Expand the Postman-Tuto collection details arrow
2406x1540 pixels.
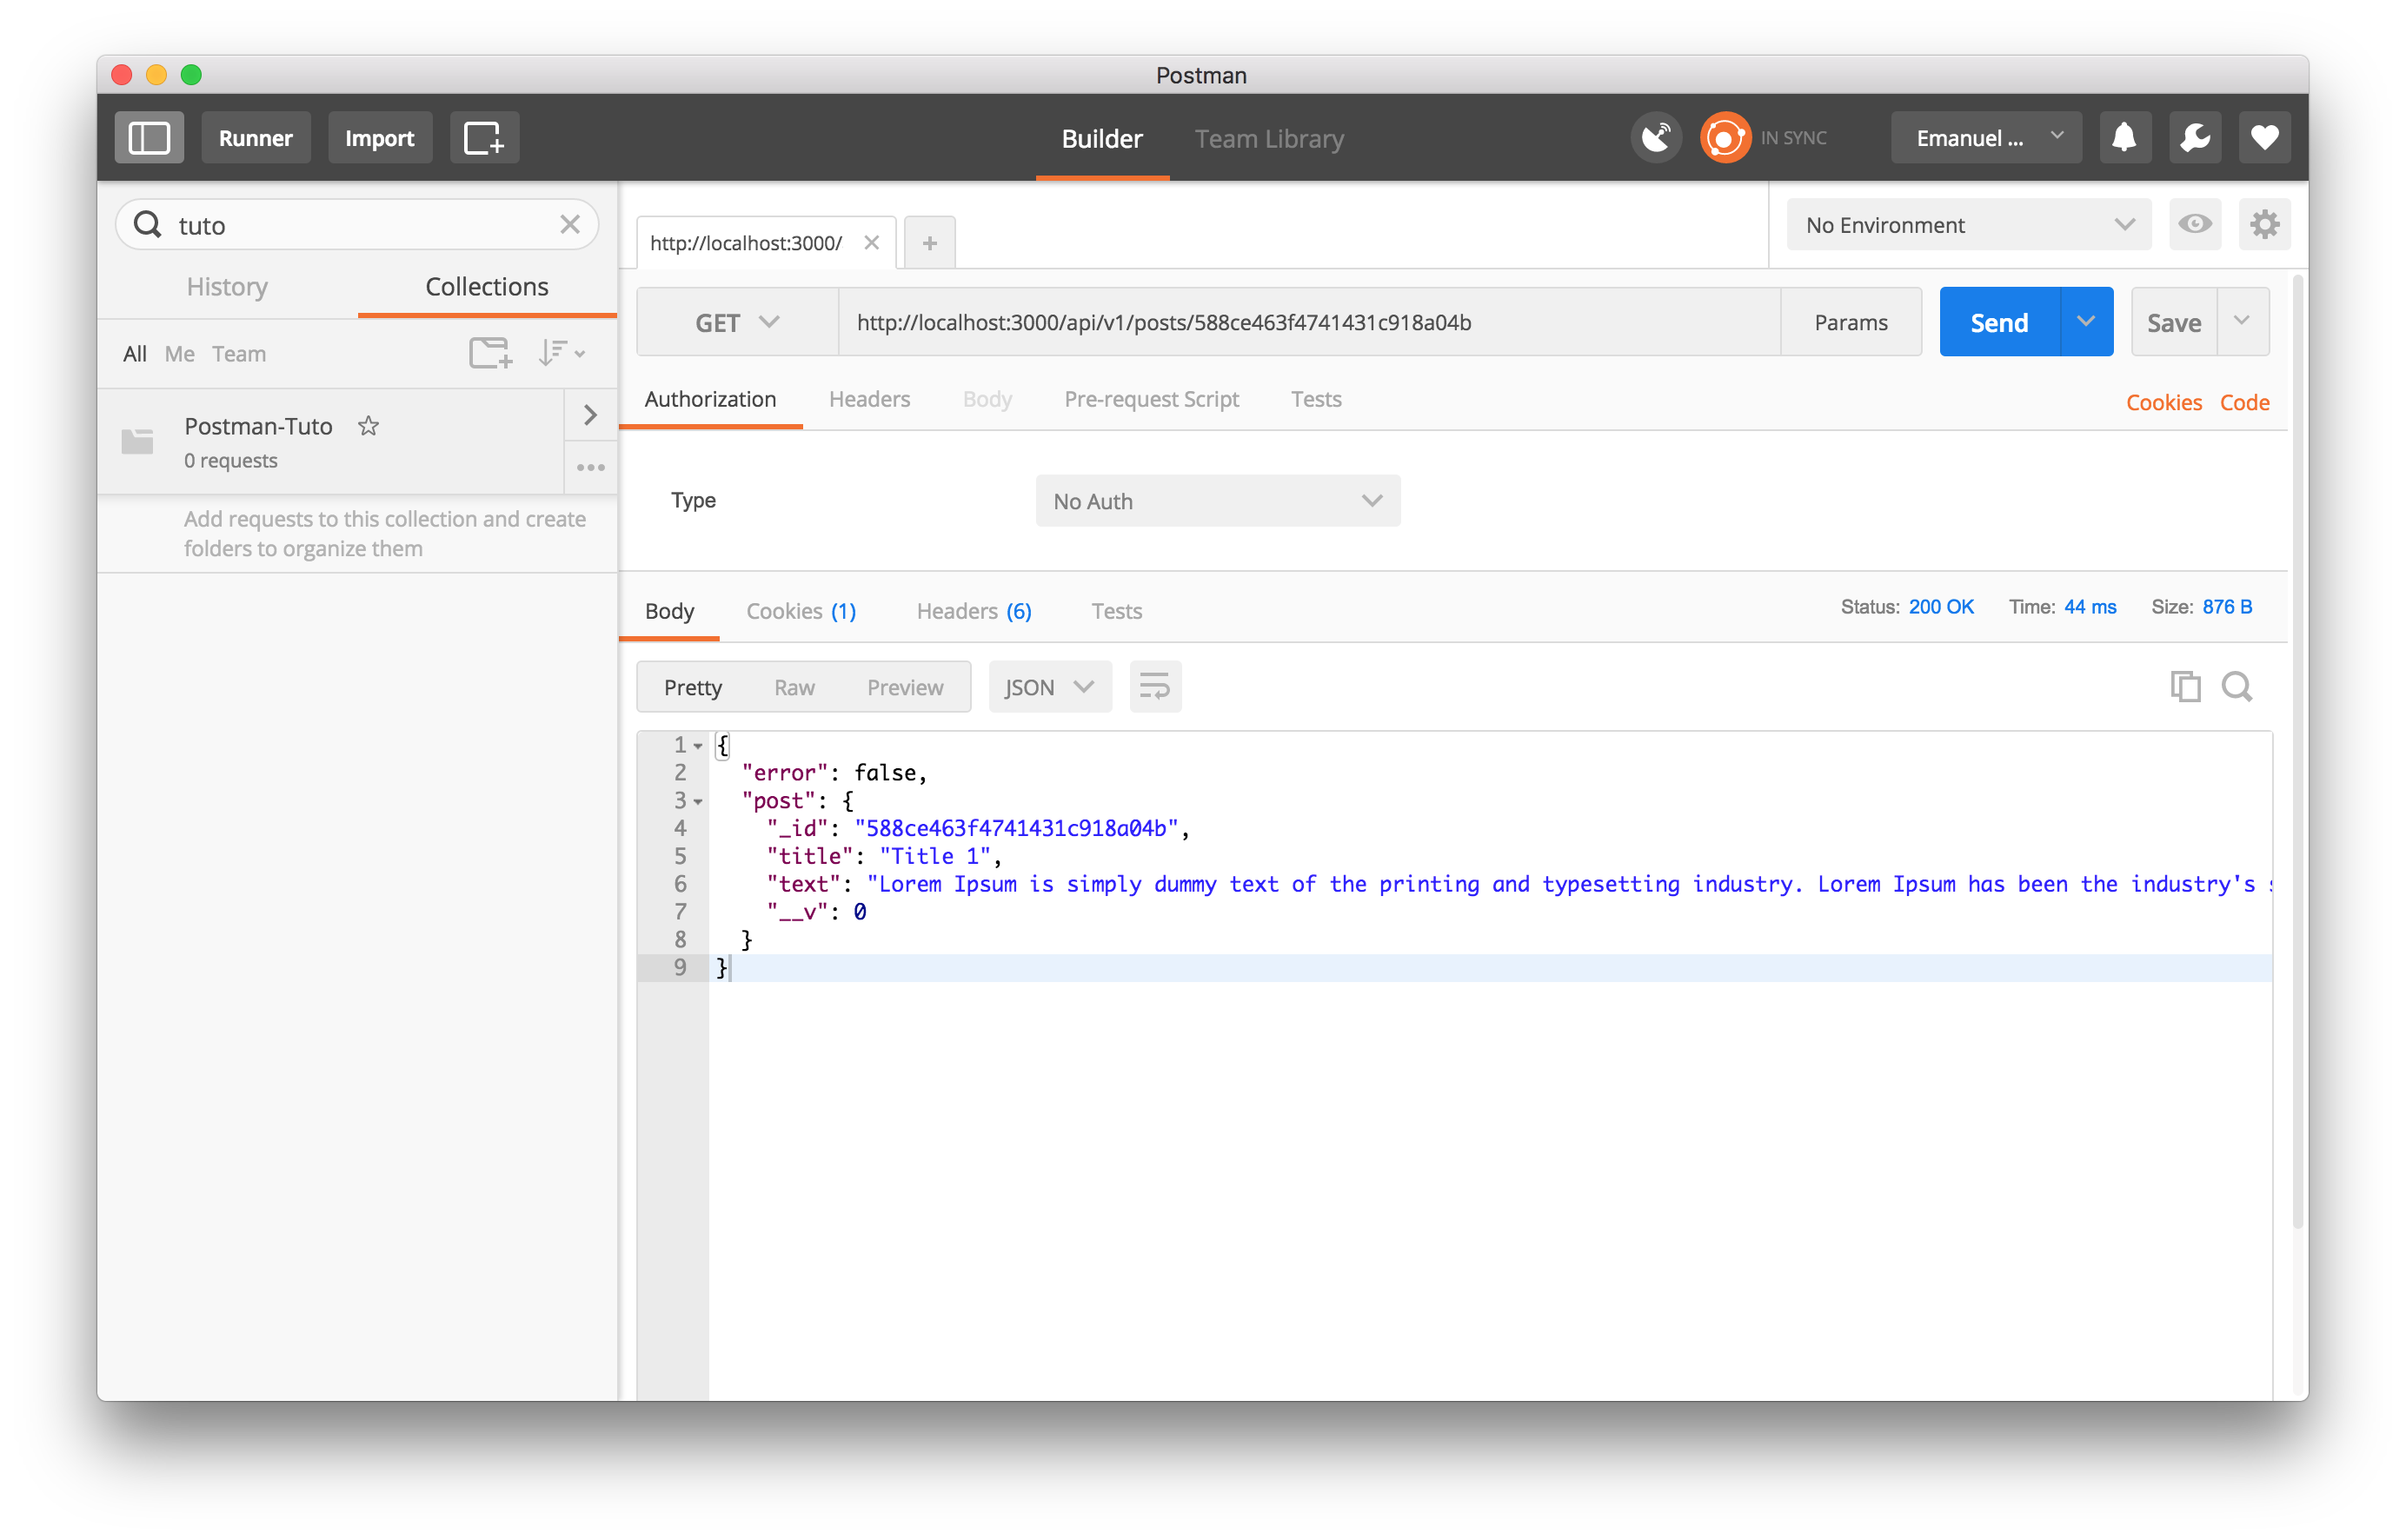click(591, 415)
